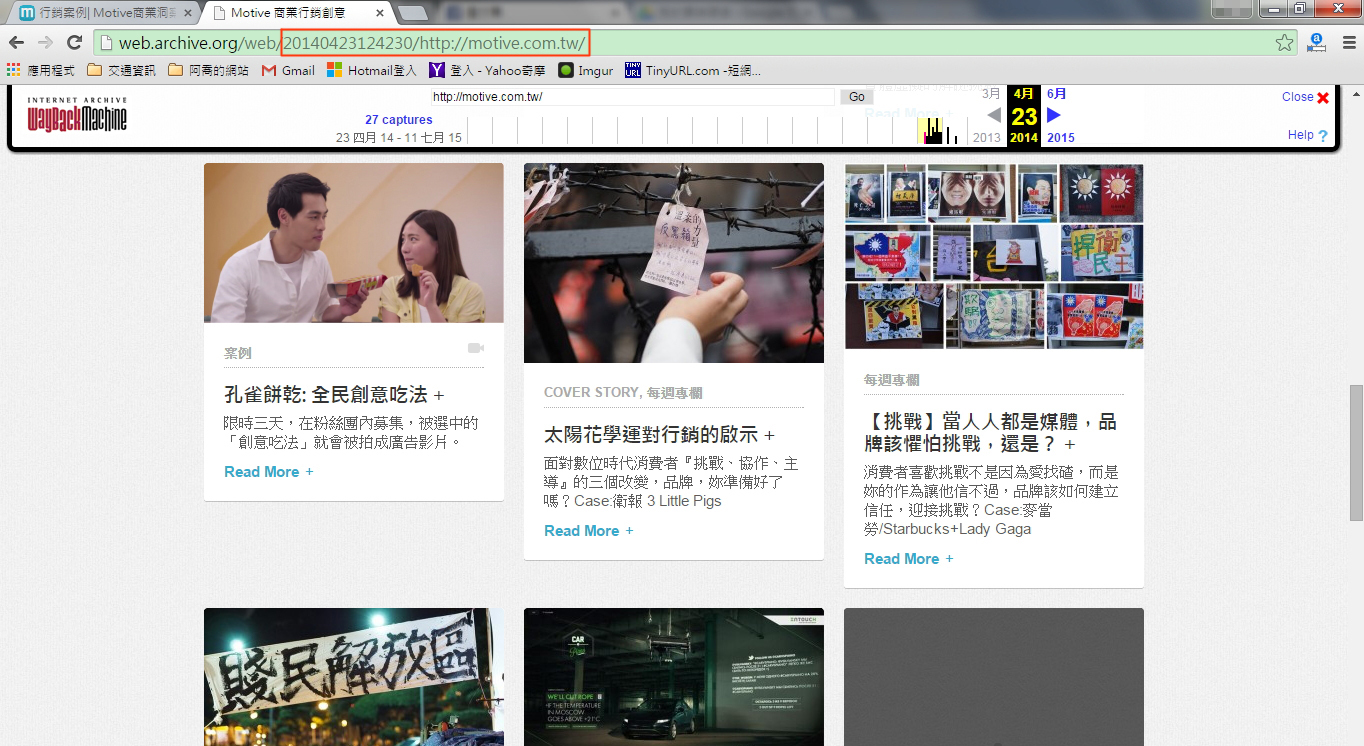The height and width of the screenshot is (746, 1364).
Task: Reload the page with the refresh icon
Action: pyautogui.click(x=74, y=42)
